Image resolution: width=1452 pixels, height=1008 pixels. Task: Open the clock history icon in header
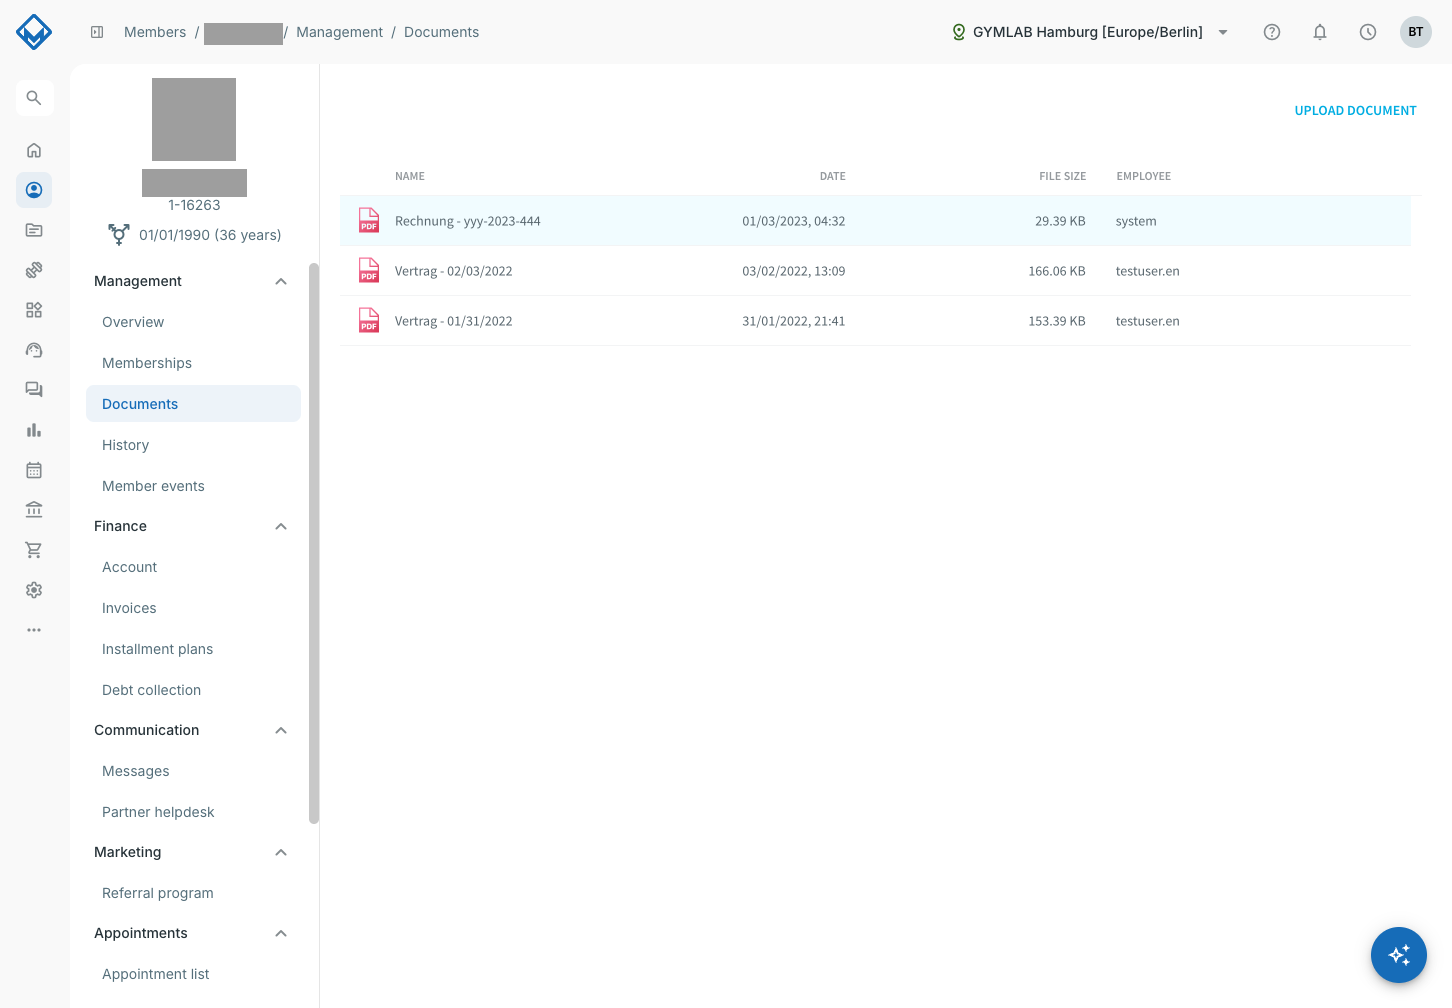coord(1368,32)
